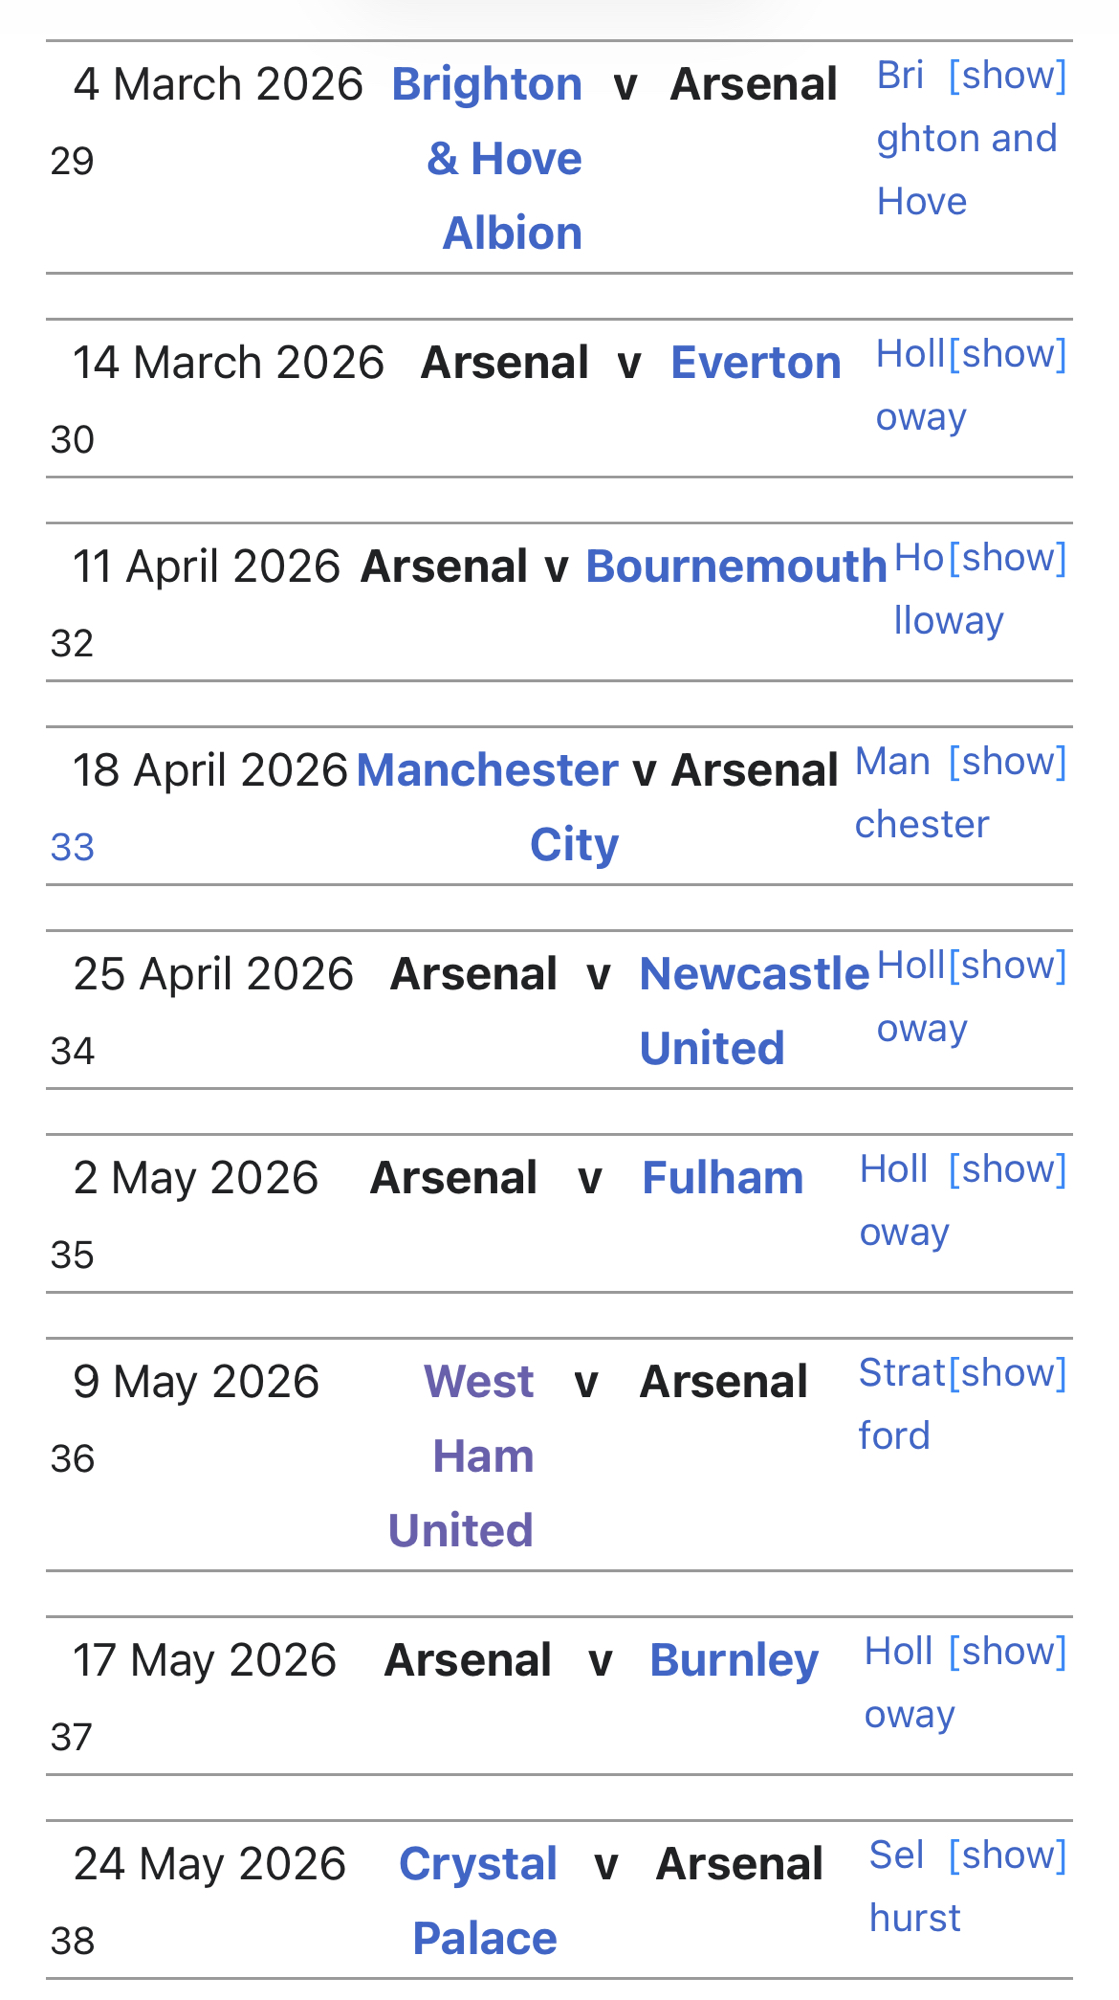Go to Newcastle United team page
This screenshot has height=2000, width=1119.
753,974
